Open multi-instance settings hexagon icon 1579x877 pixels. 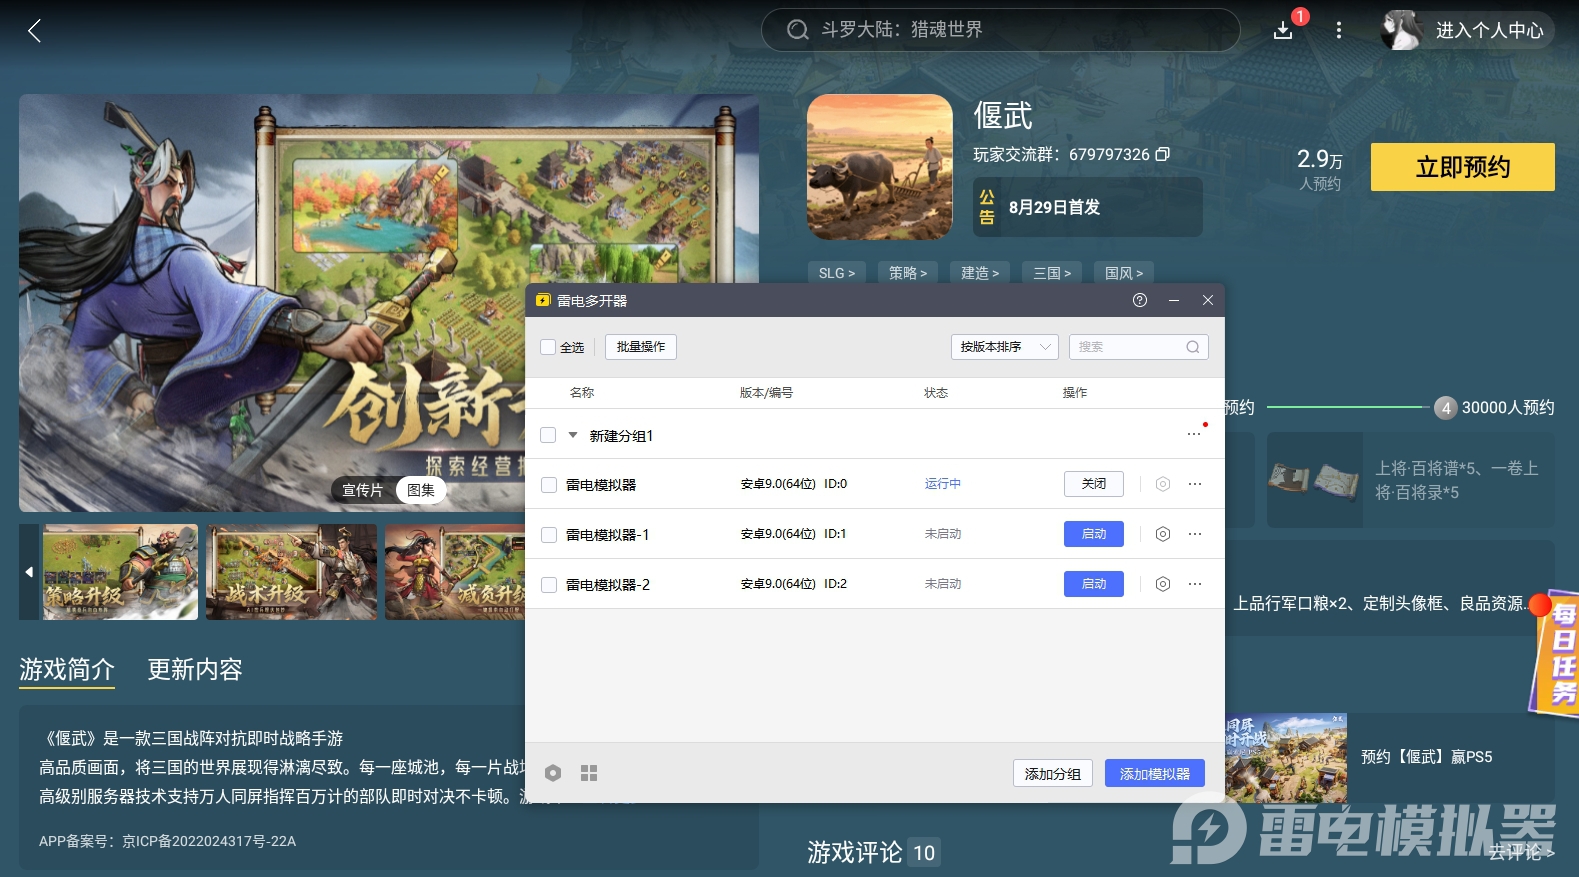[x=553, y=773]
